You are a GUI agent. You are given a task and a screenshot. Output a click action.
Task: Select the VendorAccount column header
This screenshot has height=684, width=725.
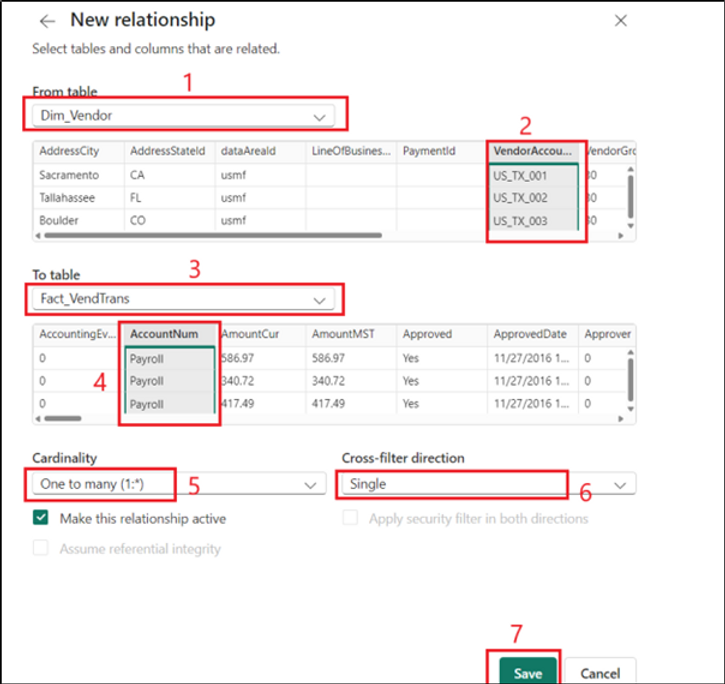[534, 151]
